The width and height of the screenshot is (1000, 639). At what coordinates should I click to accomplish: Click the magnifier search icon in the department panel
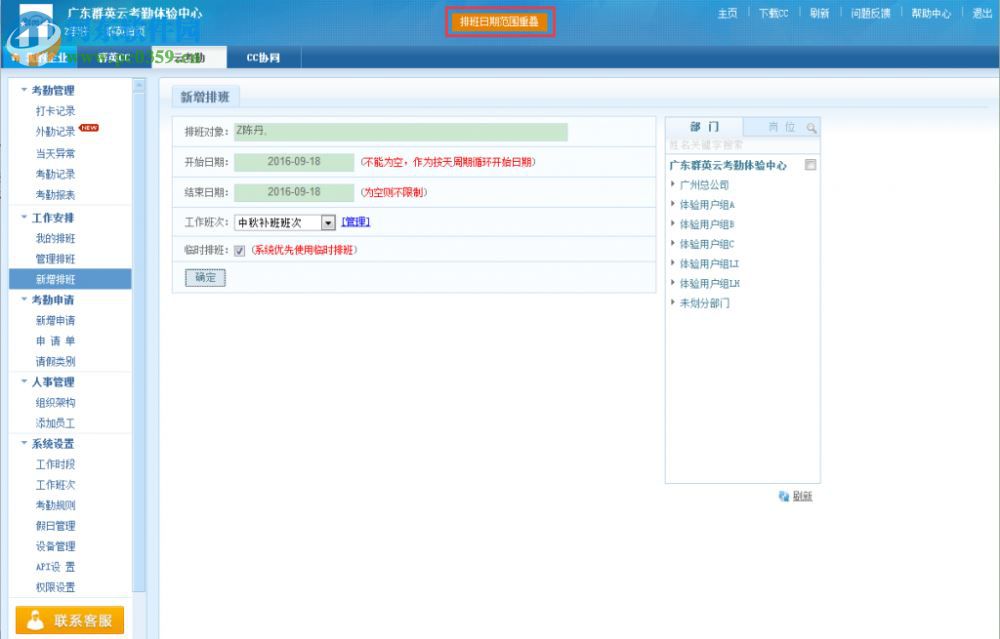[811, 129]
